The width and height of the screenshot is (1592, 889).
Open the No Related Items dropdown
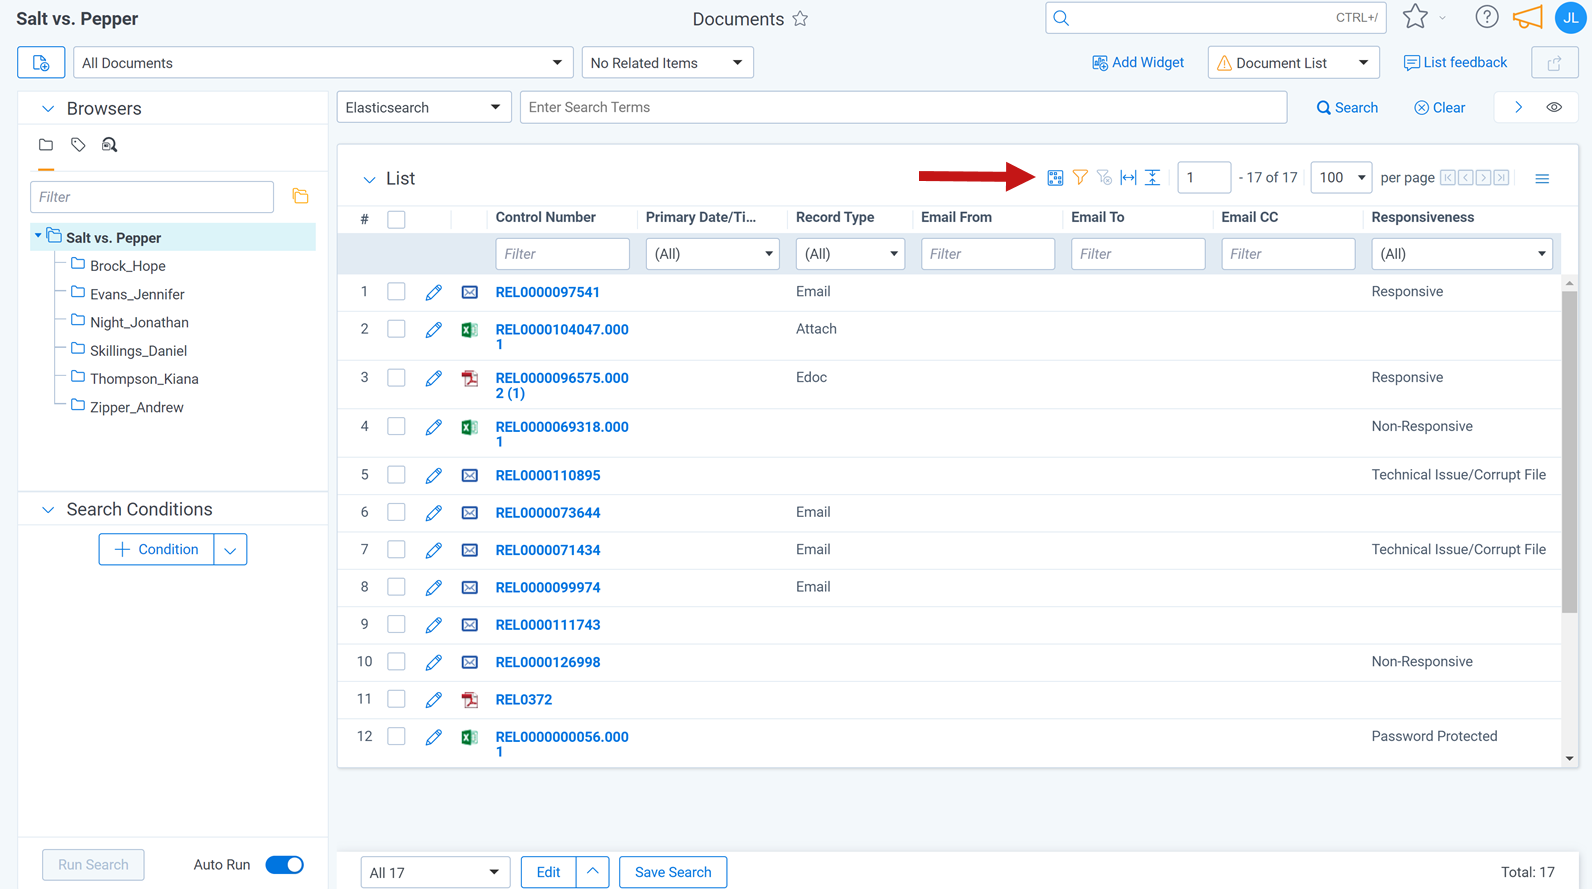[667, 63]
